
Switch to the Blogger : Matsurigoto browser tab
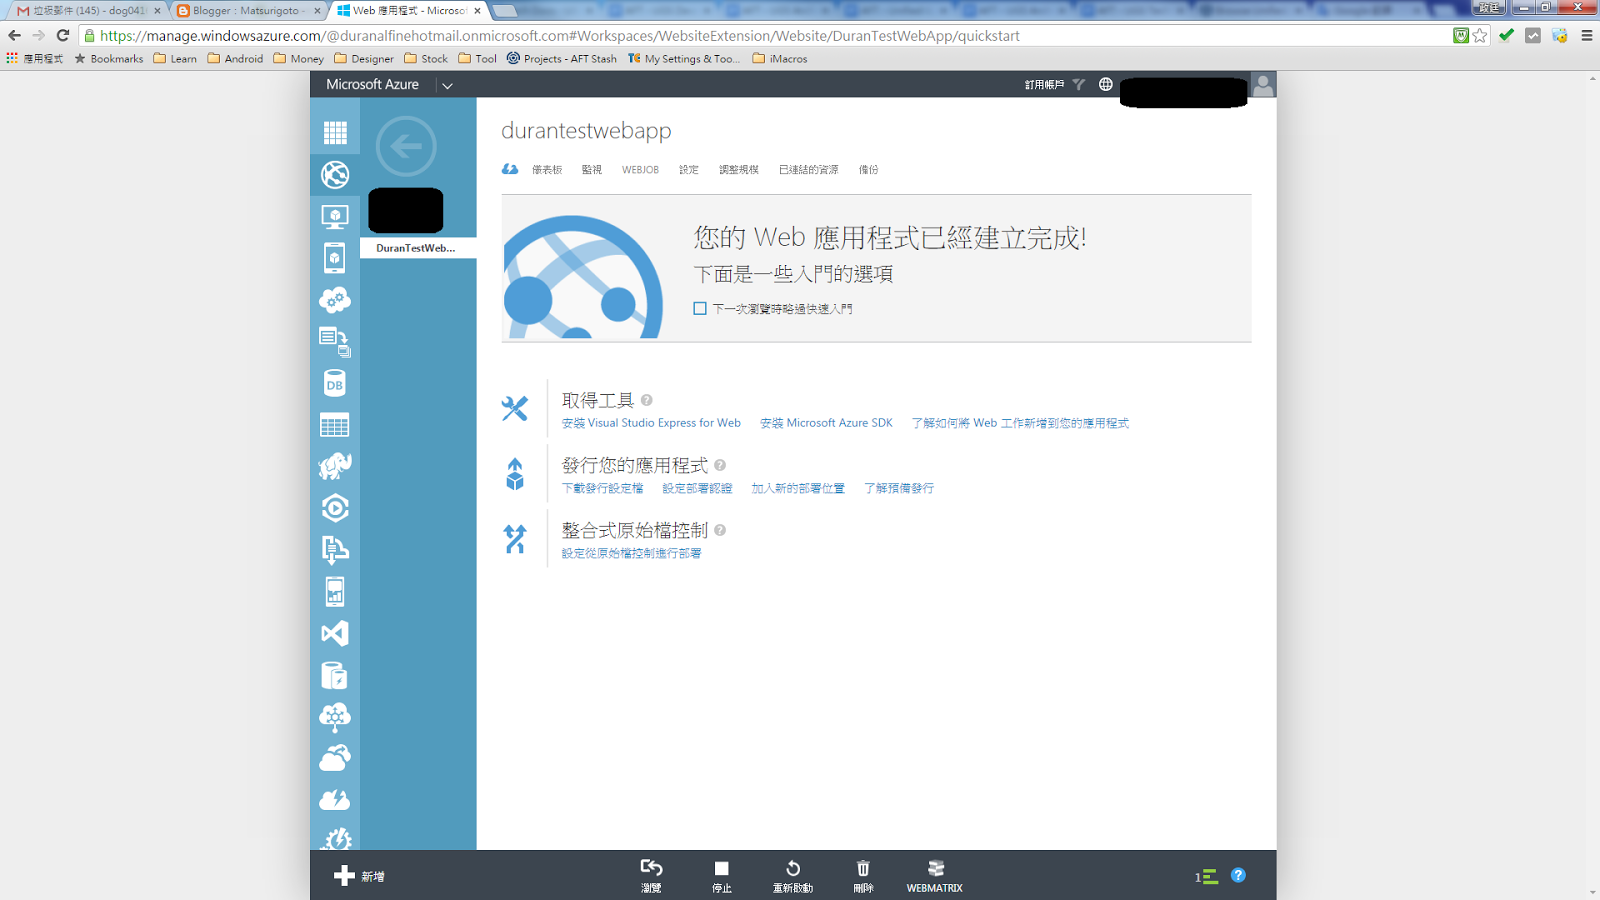tap(249, 11)
